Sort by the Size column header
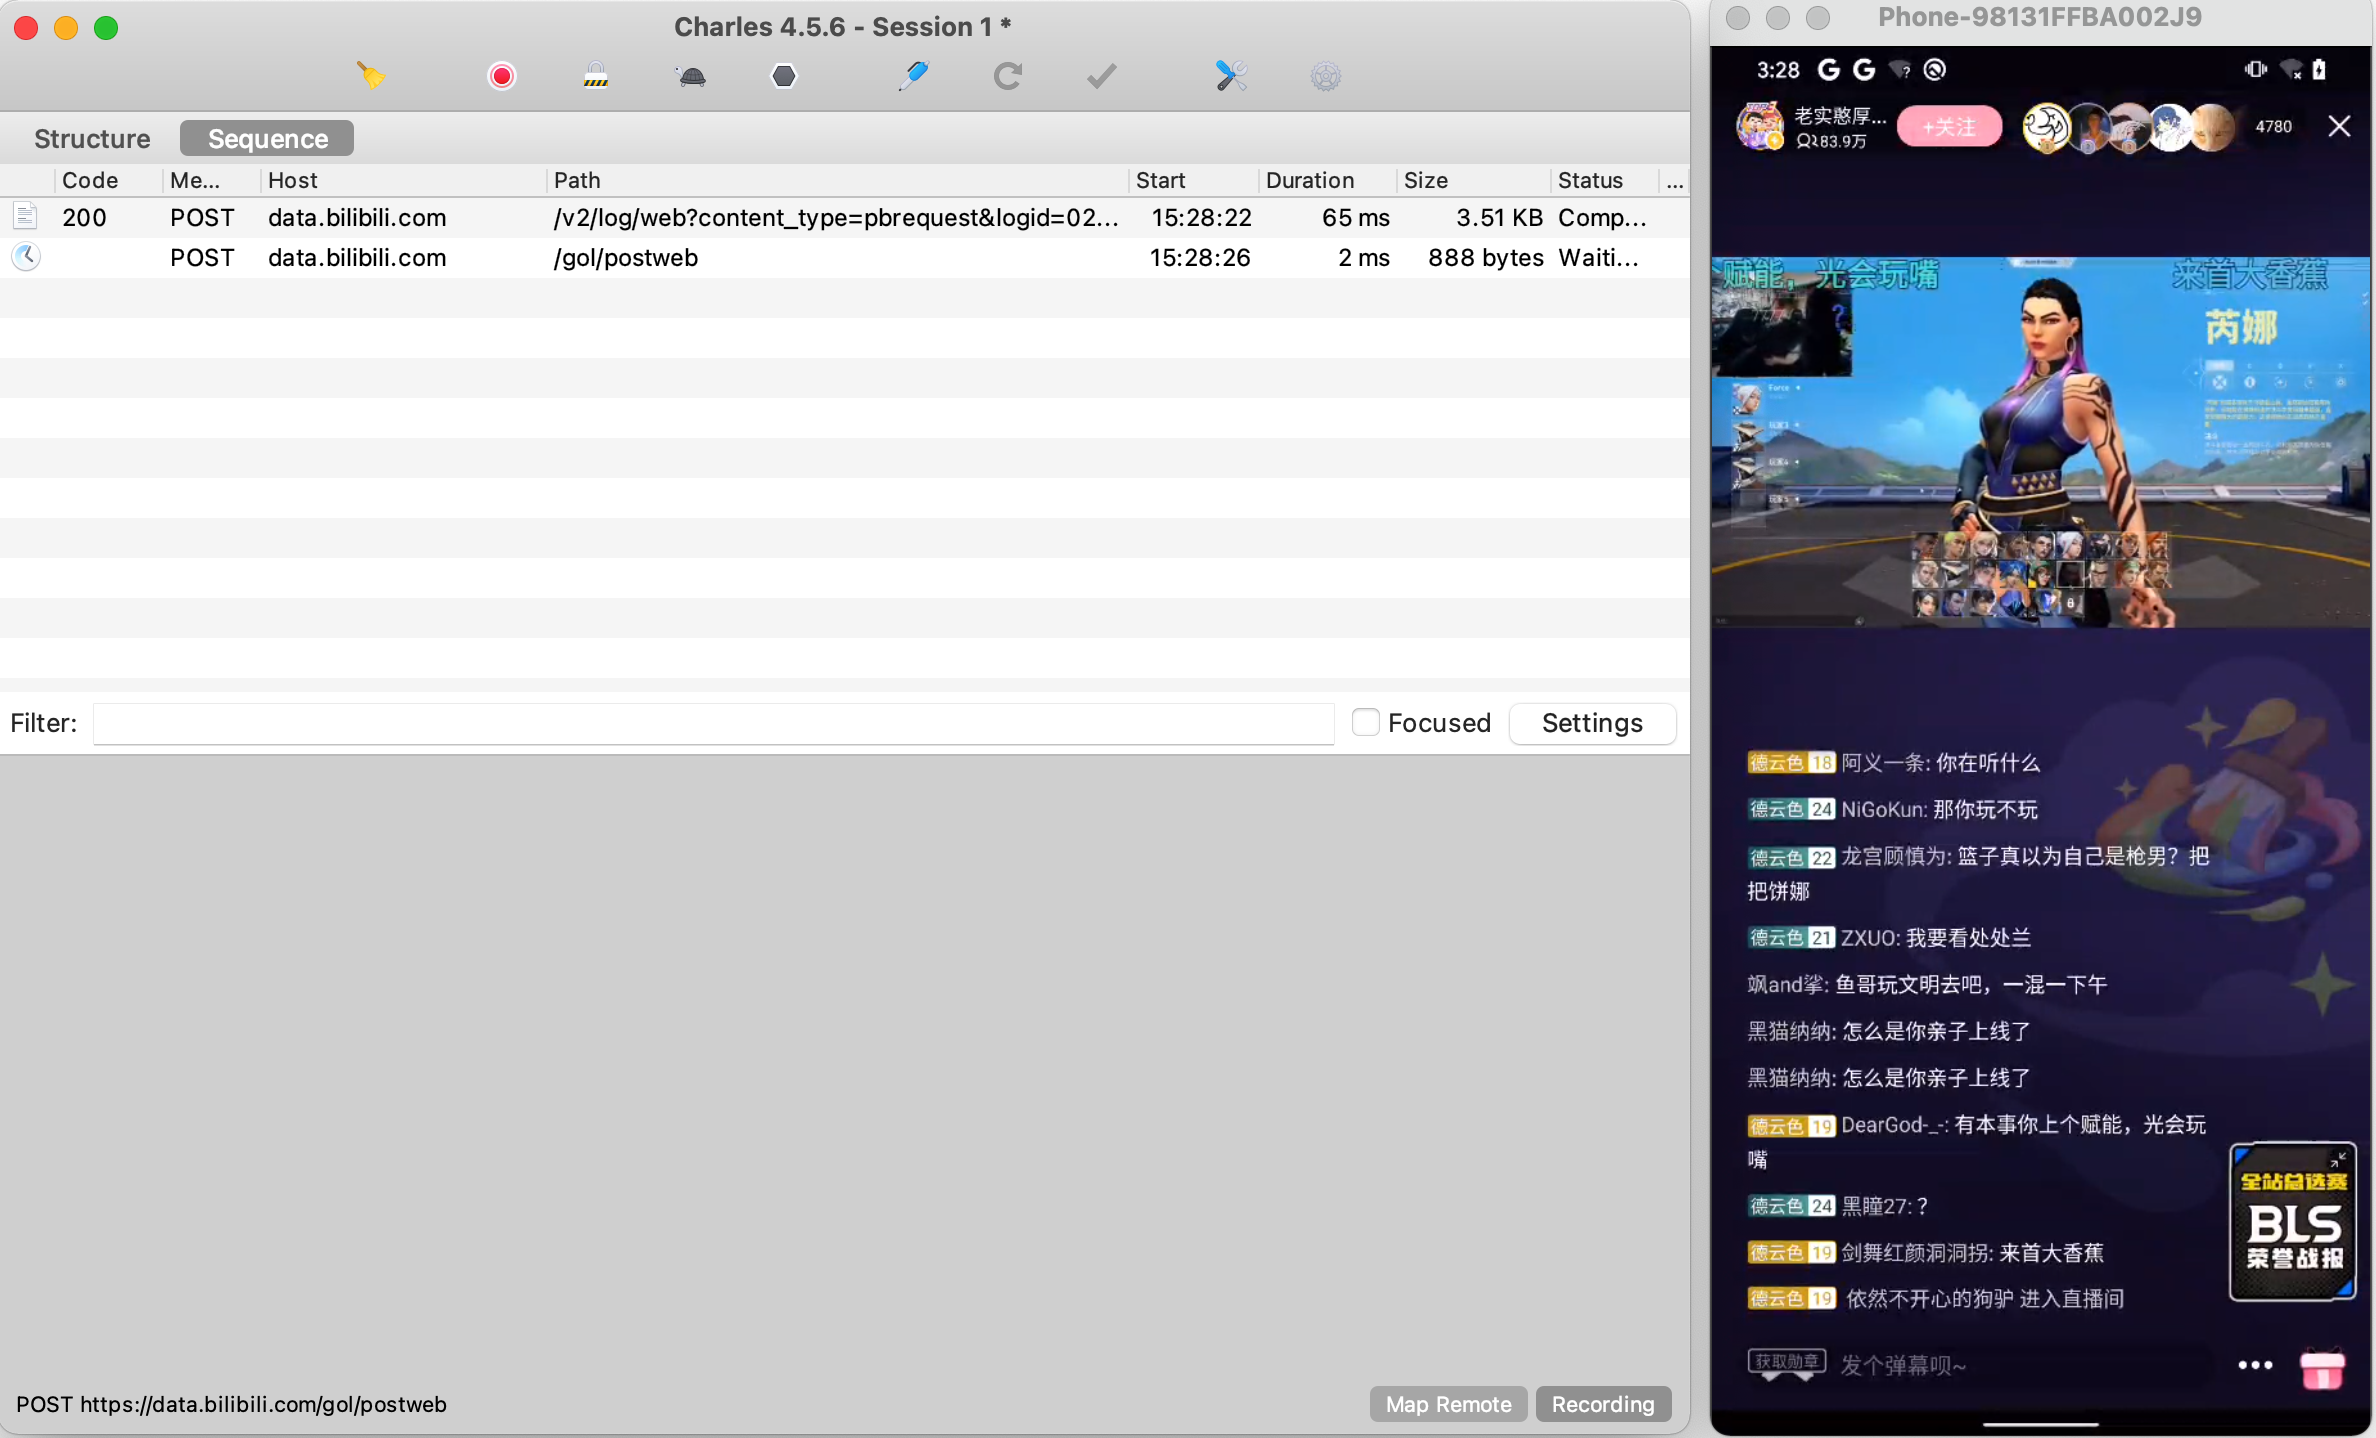This screenshot has height=1438, width=2376. coord(1473,180)
